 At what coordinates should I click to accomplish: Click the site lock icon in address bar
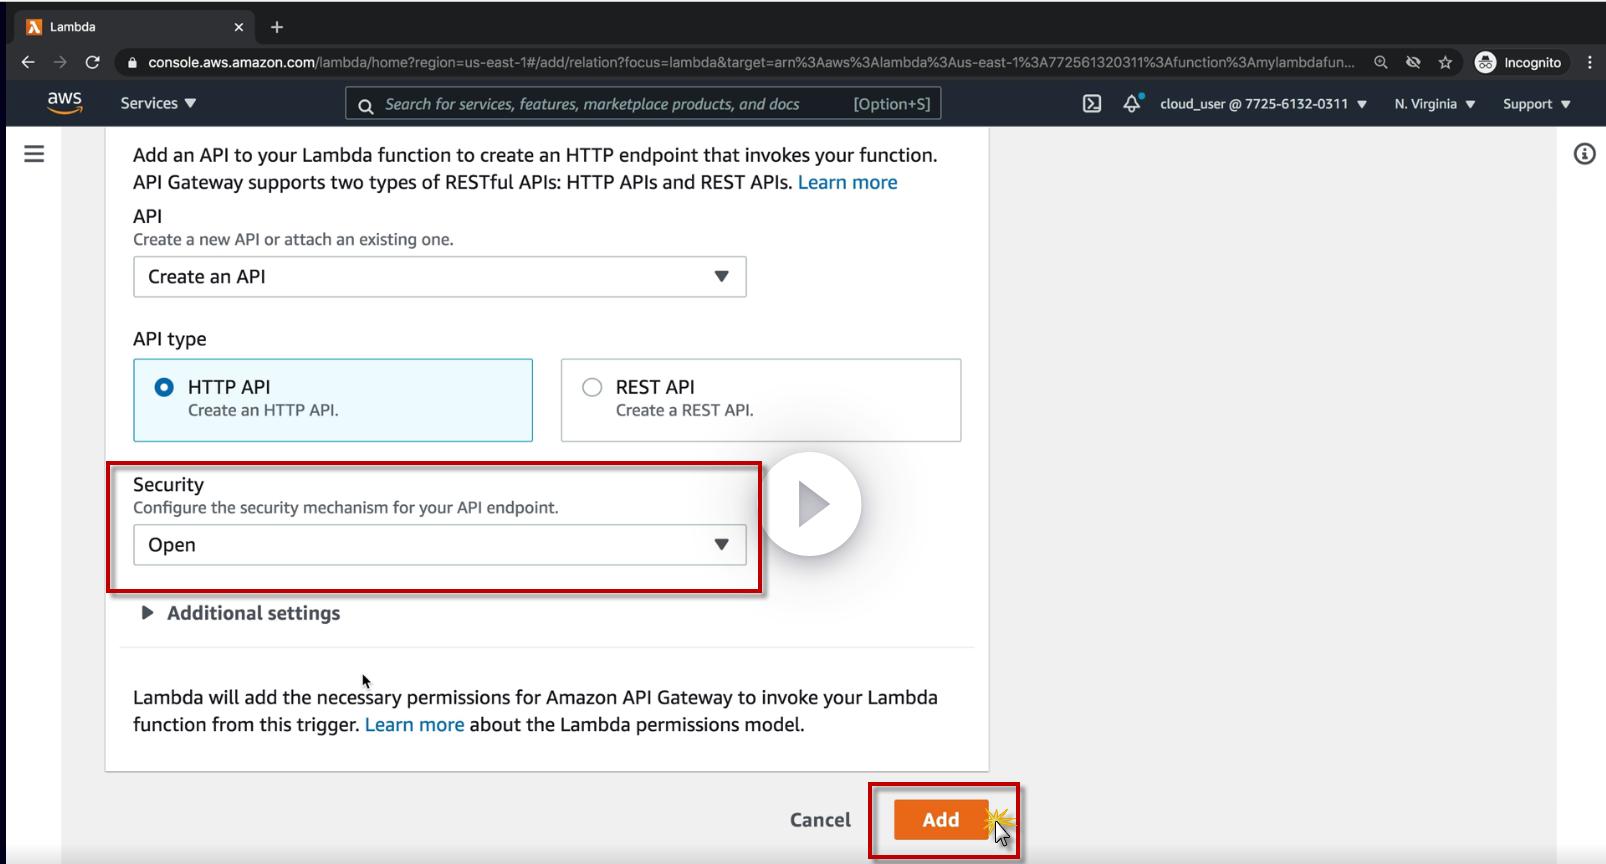point(132,62)
